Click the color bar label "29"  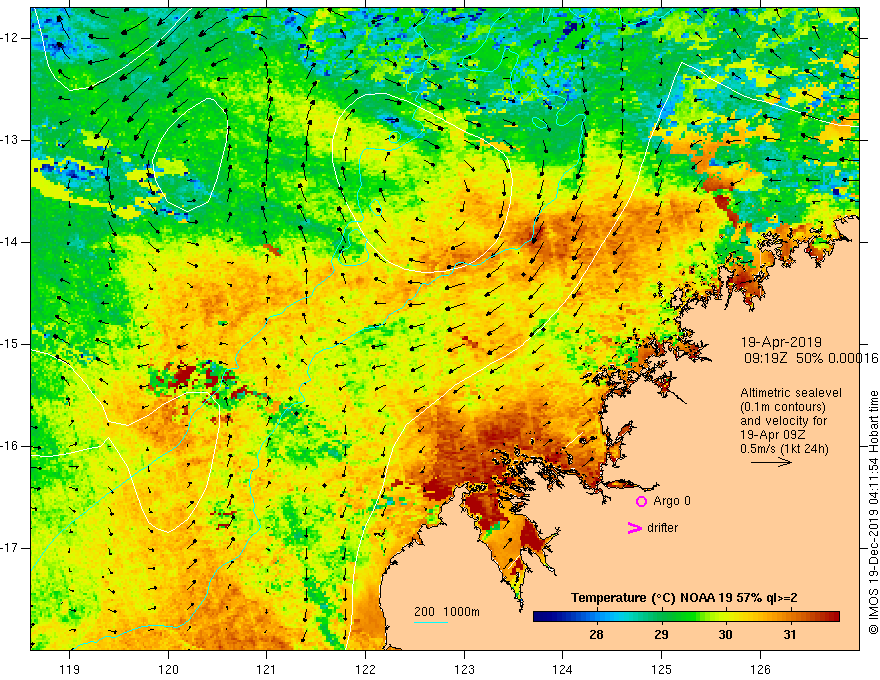(x=661, y=635)
